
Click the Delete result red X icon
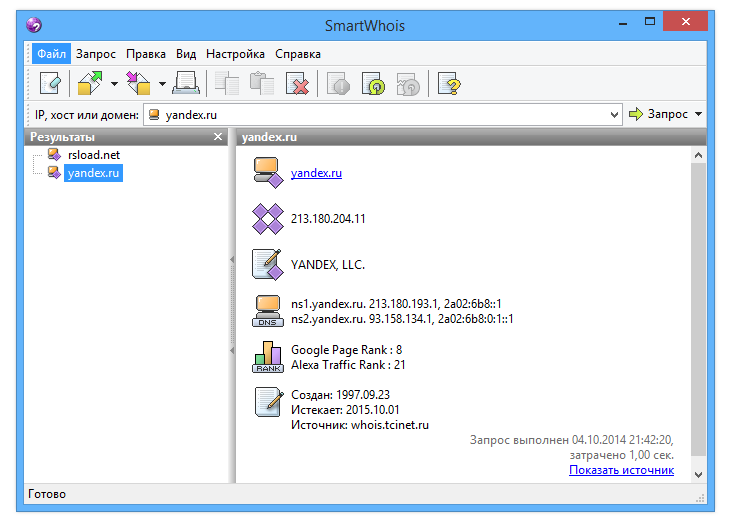click(297, 83)
